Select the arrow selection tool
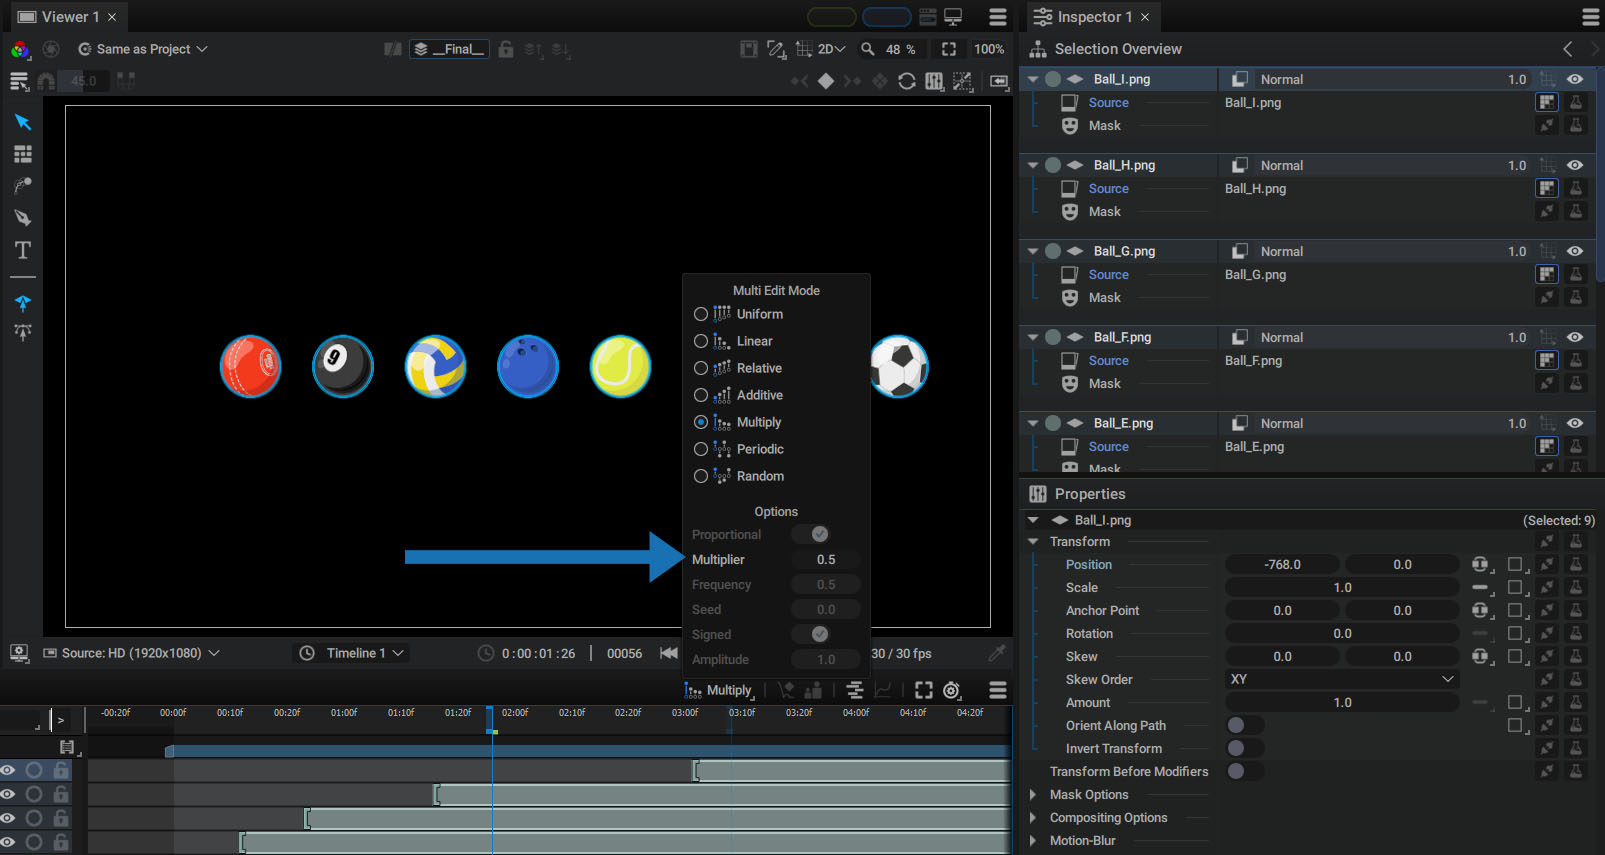 tap(22, 122)
